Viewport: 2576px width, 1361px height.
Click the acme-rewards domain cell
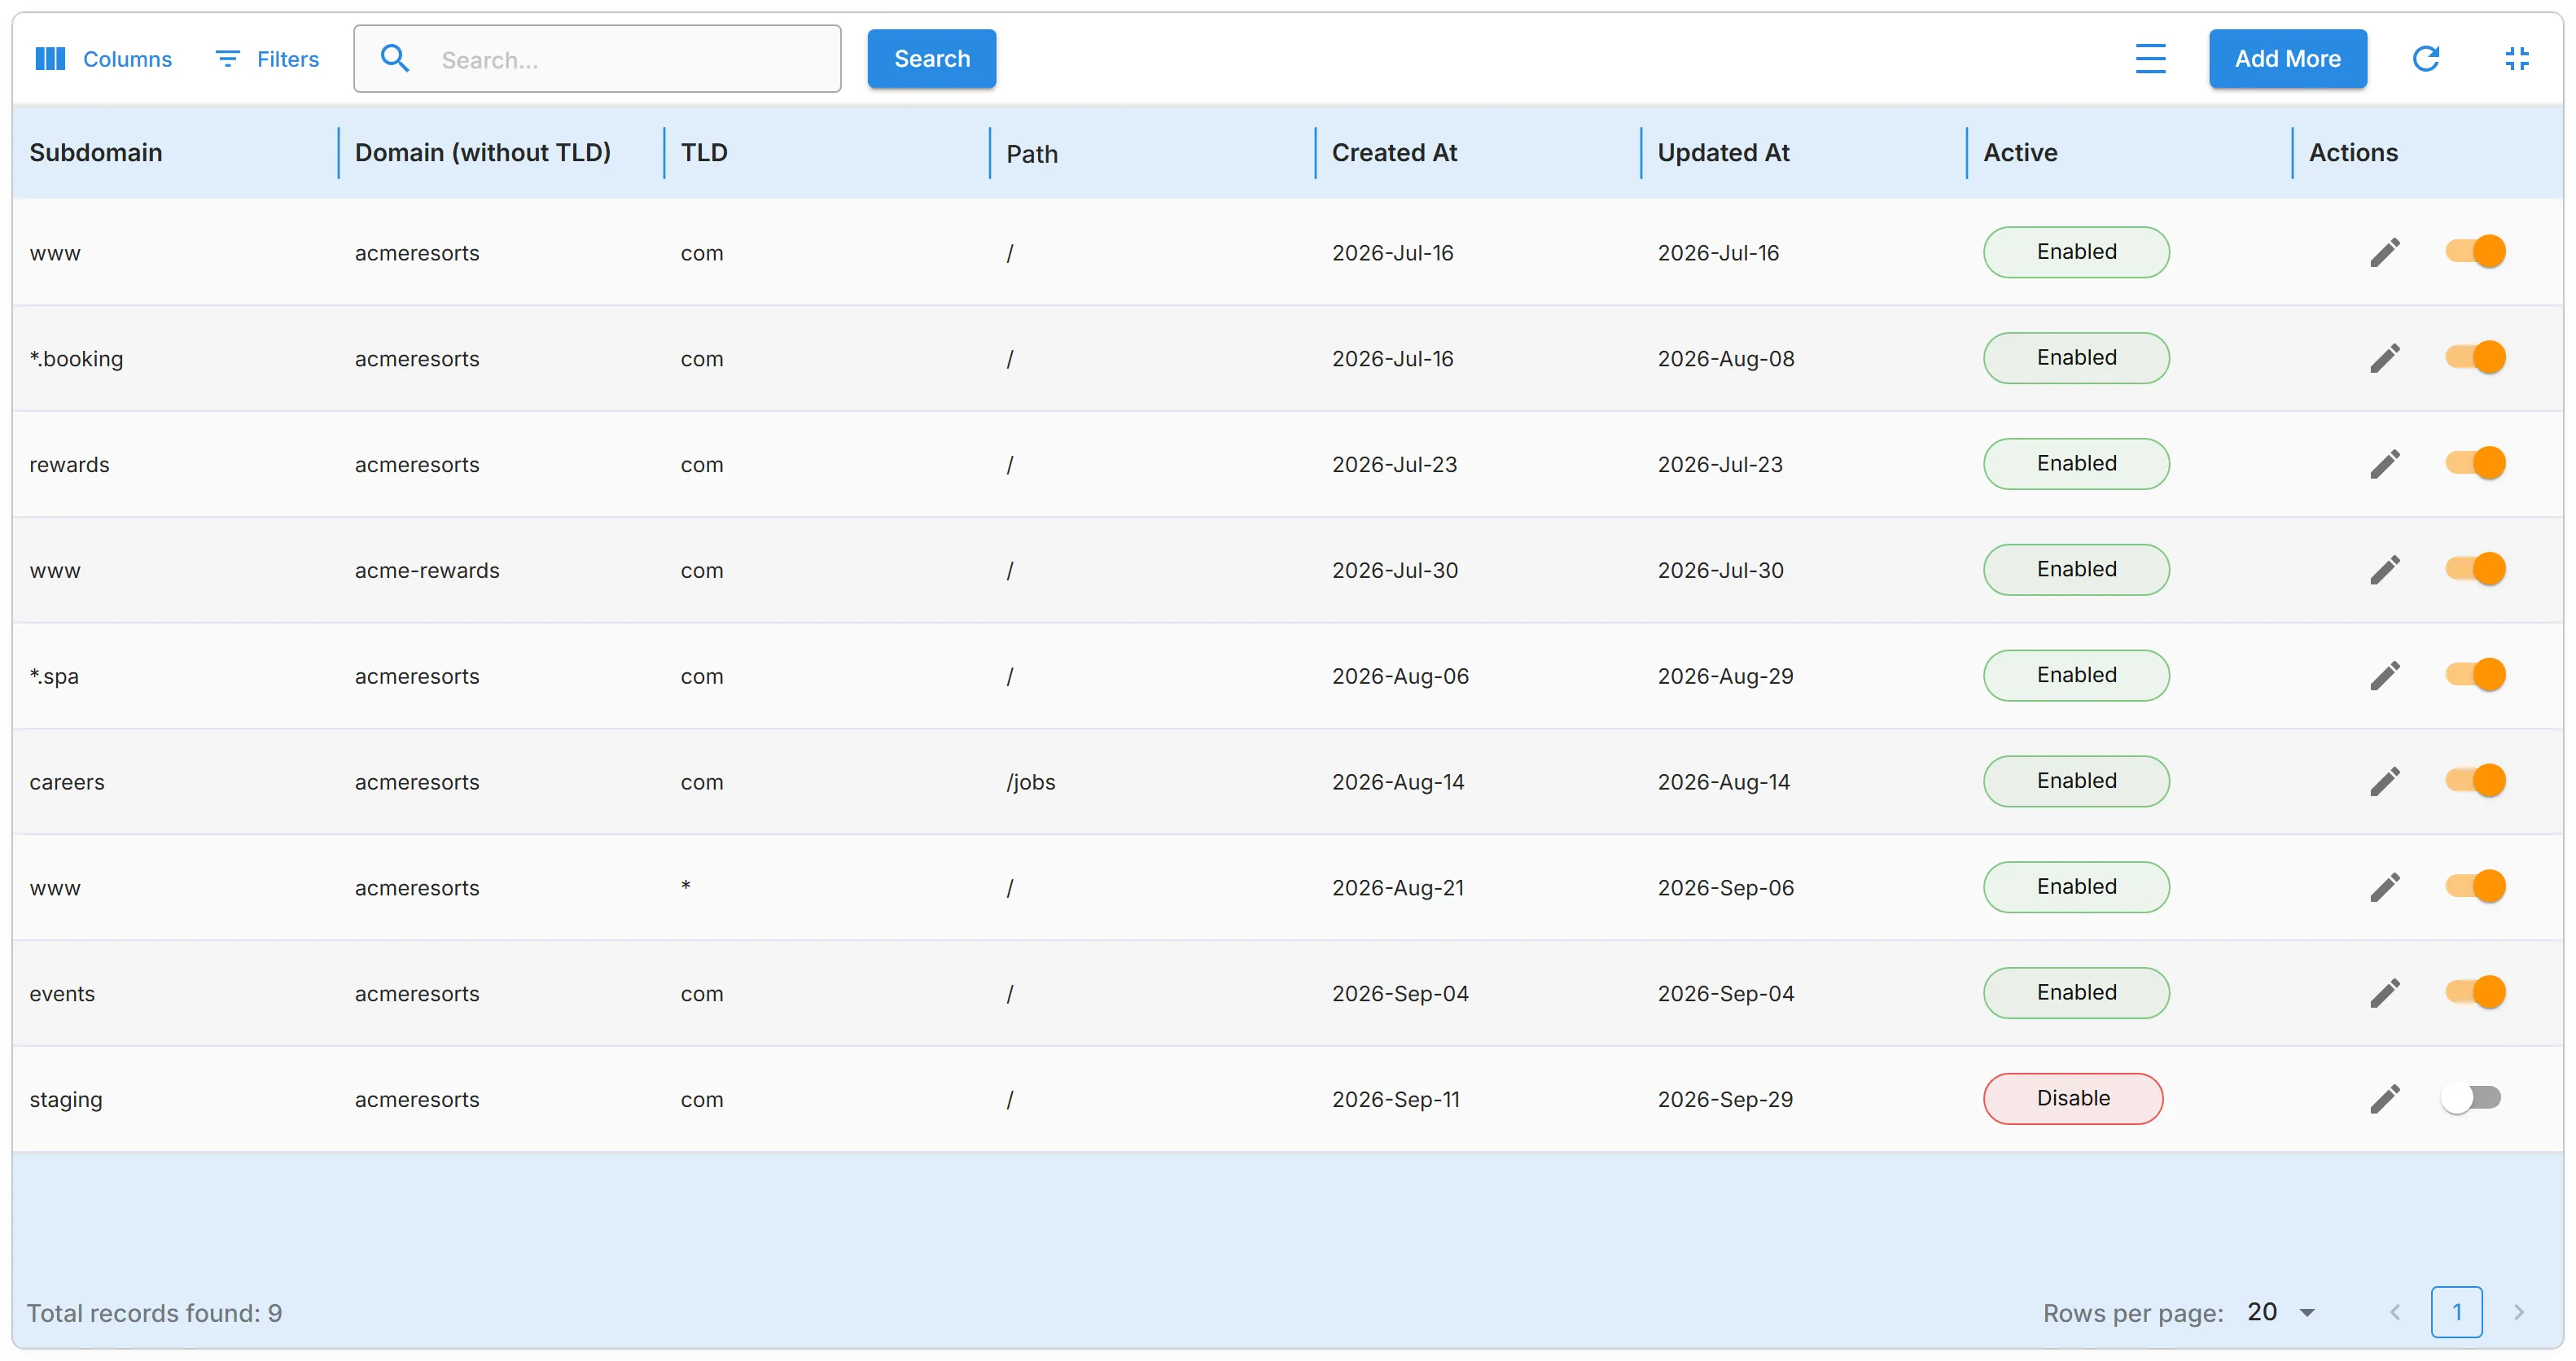pyautogui.click(x=427, y=570)
